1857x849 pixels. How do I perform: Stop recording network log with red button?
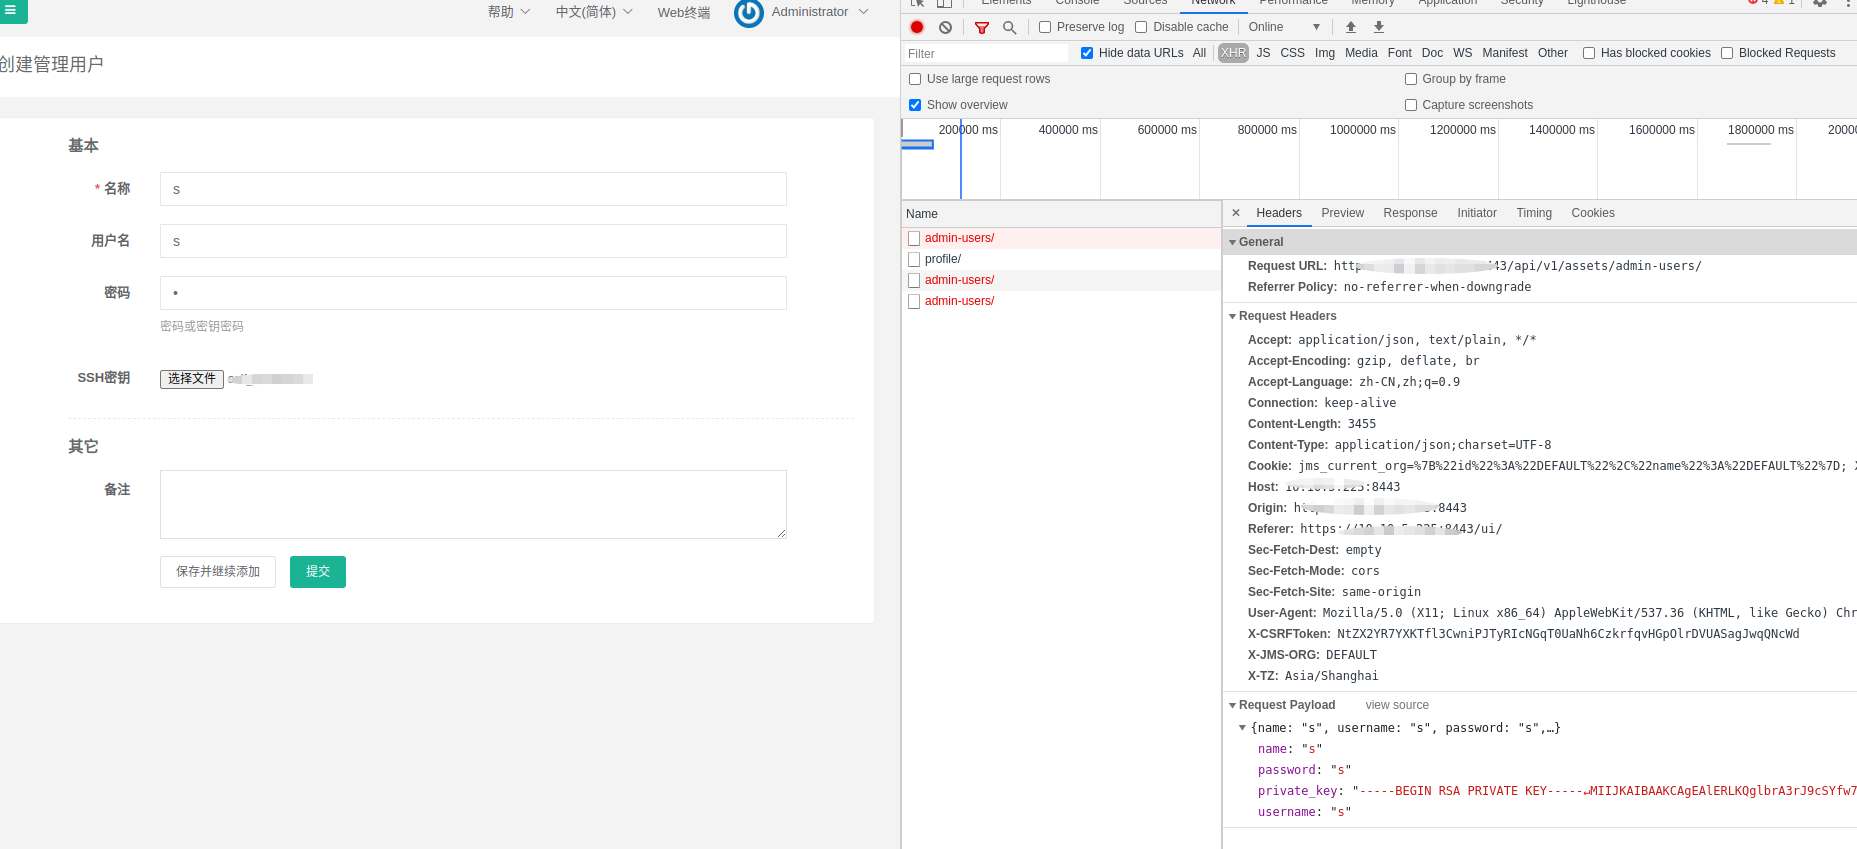tap(917, 27)
